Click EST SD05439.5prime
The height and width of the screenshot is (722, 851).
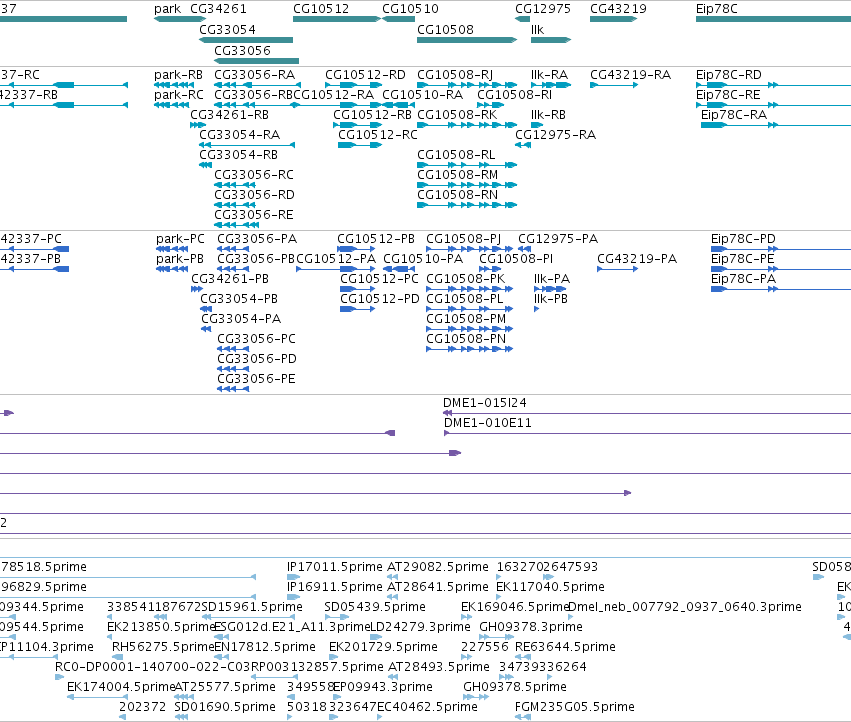tap(375, 607)
